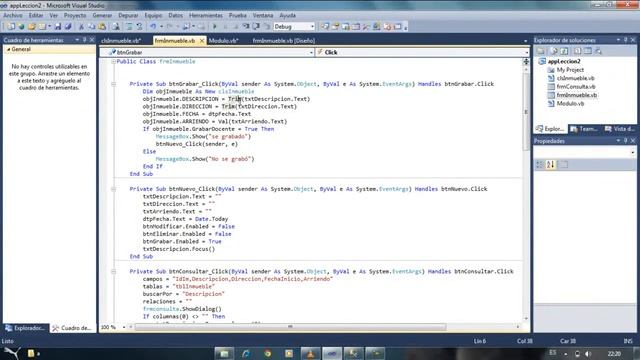Click the View Designer icon in Solution Explorer
Viewport: 640px width, 360px height.
(588, 51)
